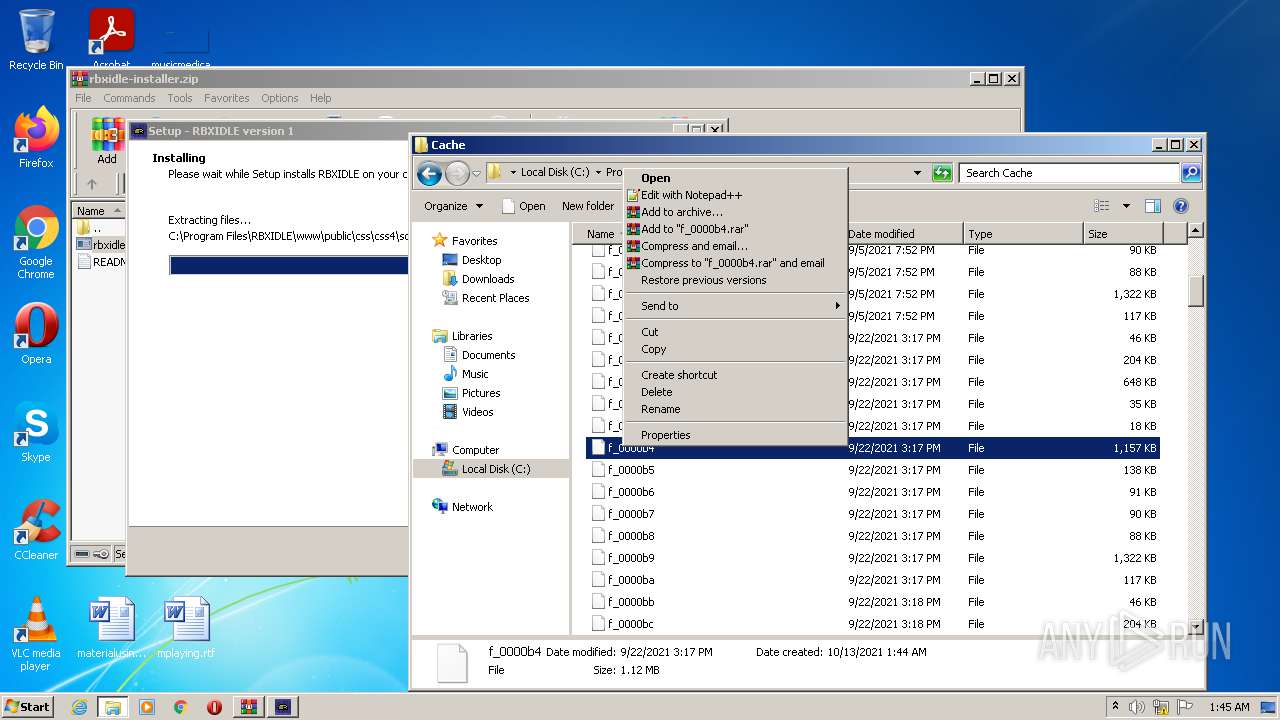Select Add to archive... menu entry
Viewport: 1280px width, 720px height.
(734, 212)
